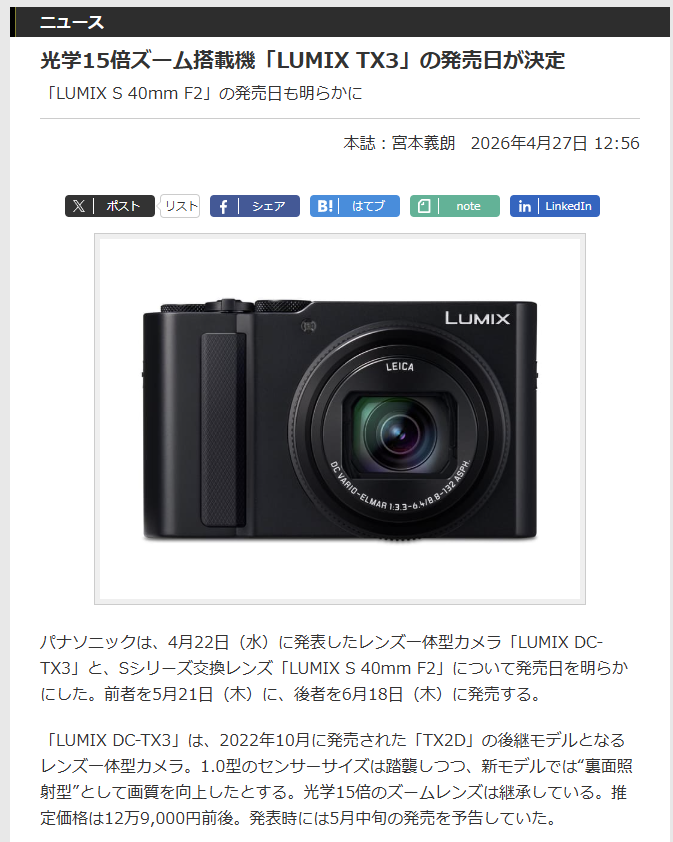Click the subtitle about LUMIX S 40mm F2

tap(201, 93)
